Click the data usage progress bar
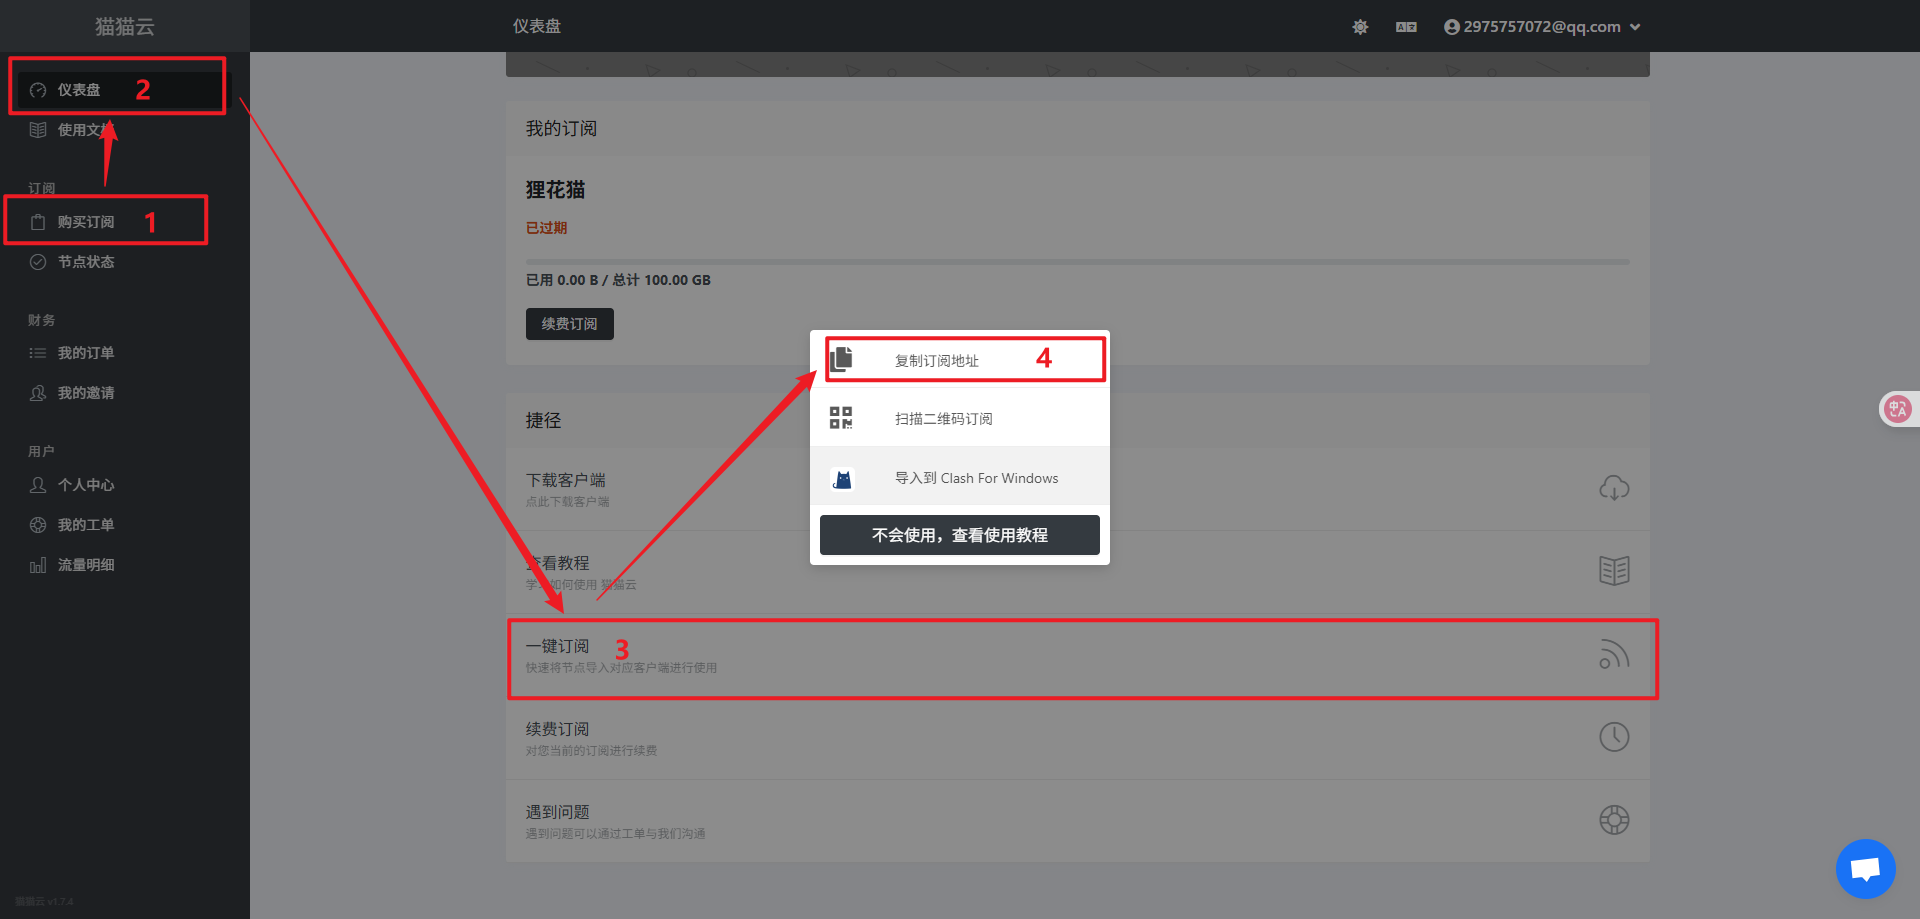The width and height of the screenshot is (1920, 919). pos(1077,262)
